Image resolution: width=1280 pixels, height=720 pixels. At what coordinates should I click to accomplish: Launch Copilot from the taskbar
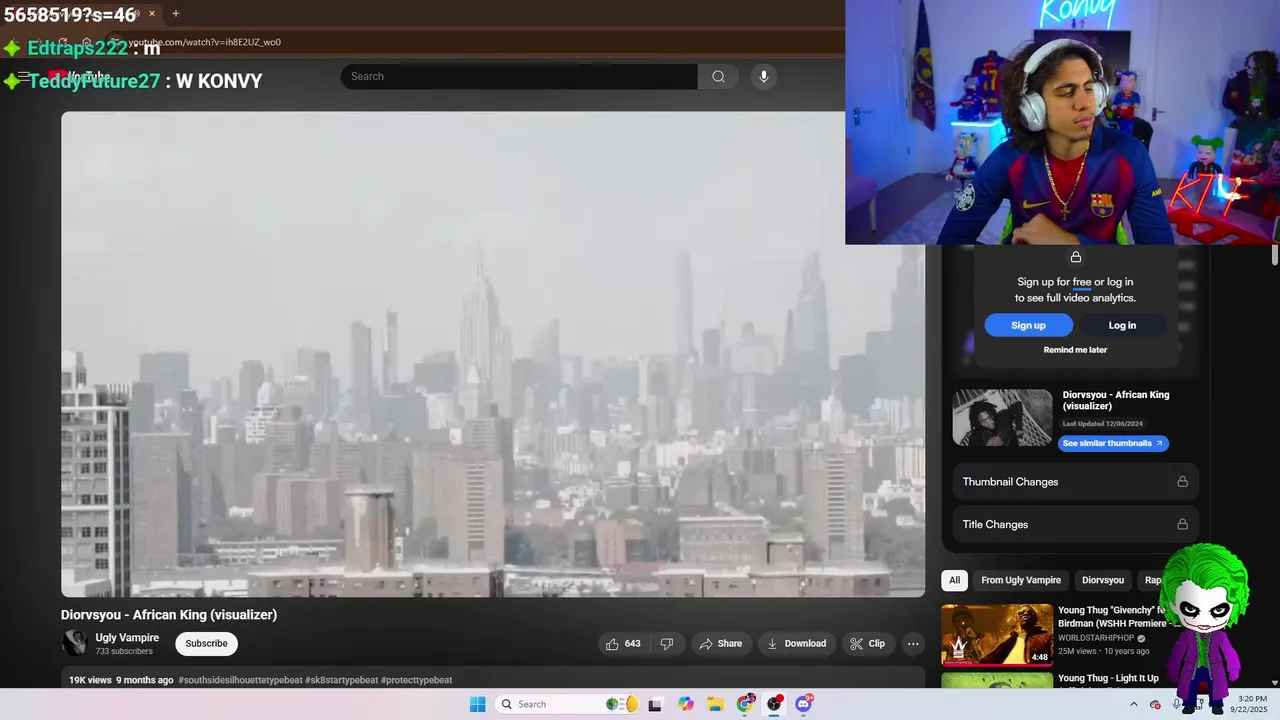tap(685, 704)
